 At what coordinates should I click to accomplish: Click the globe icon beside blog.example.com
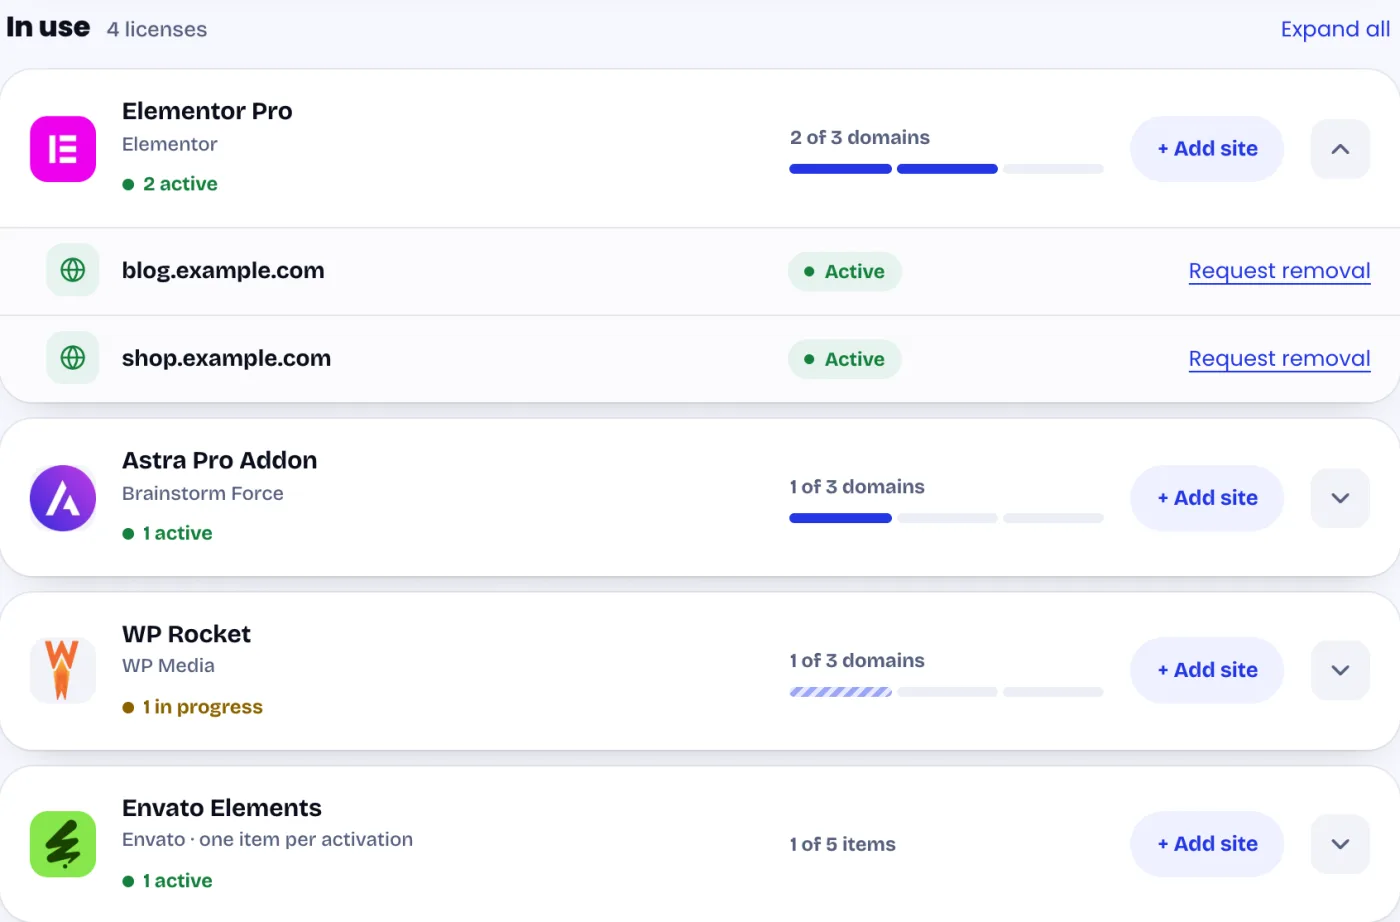(x=73, y=270)
